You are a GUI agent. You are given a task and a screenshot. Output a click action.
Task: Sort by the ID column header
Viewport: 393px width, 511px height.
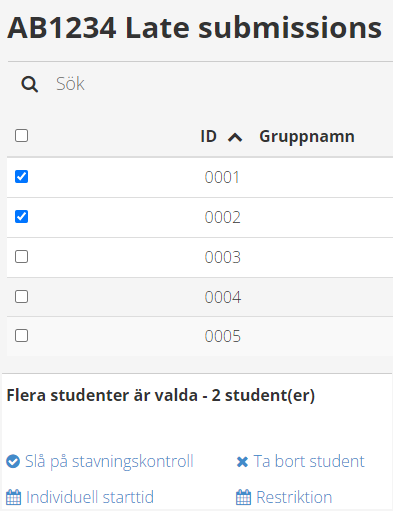point(209,136)
